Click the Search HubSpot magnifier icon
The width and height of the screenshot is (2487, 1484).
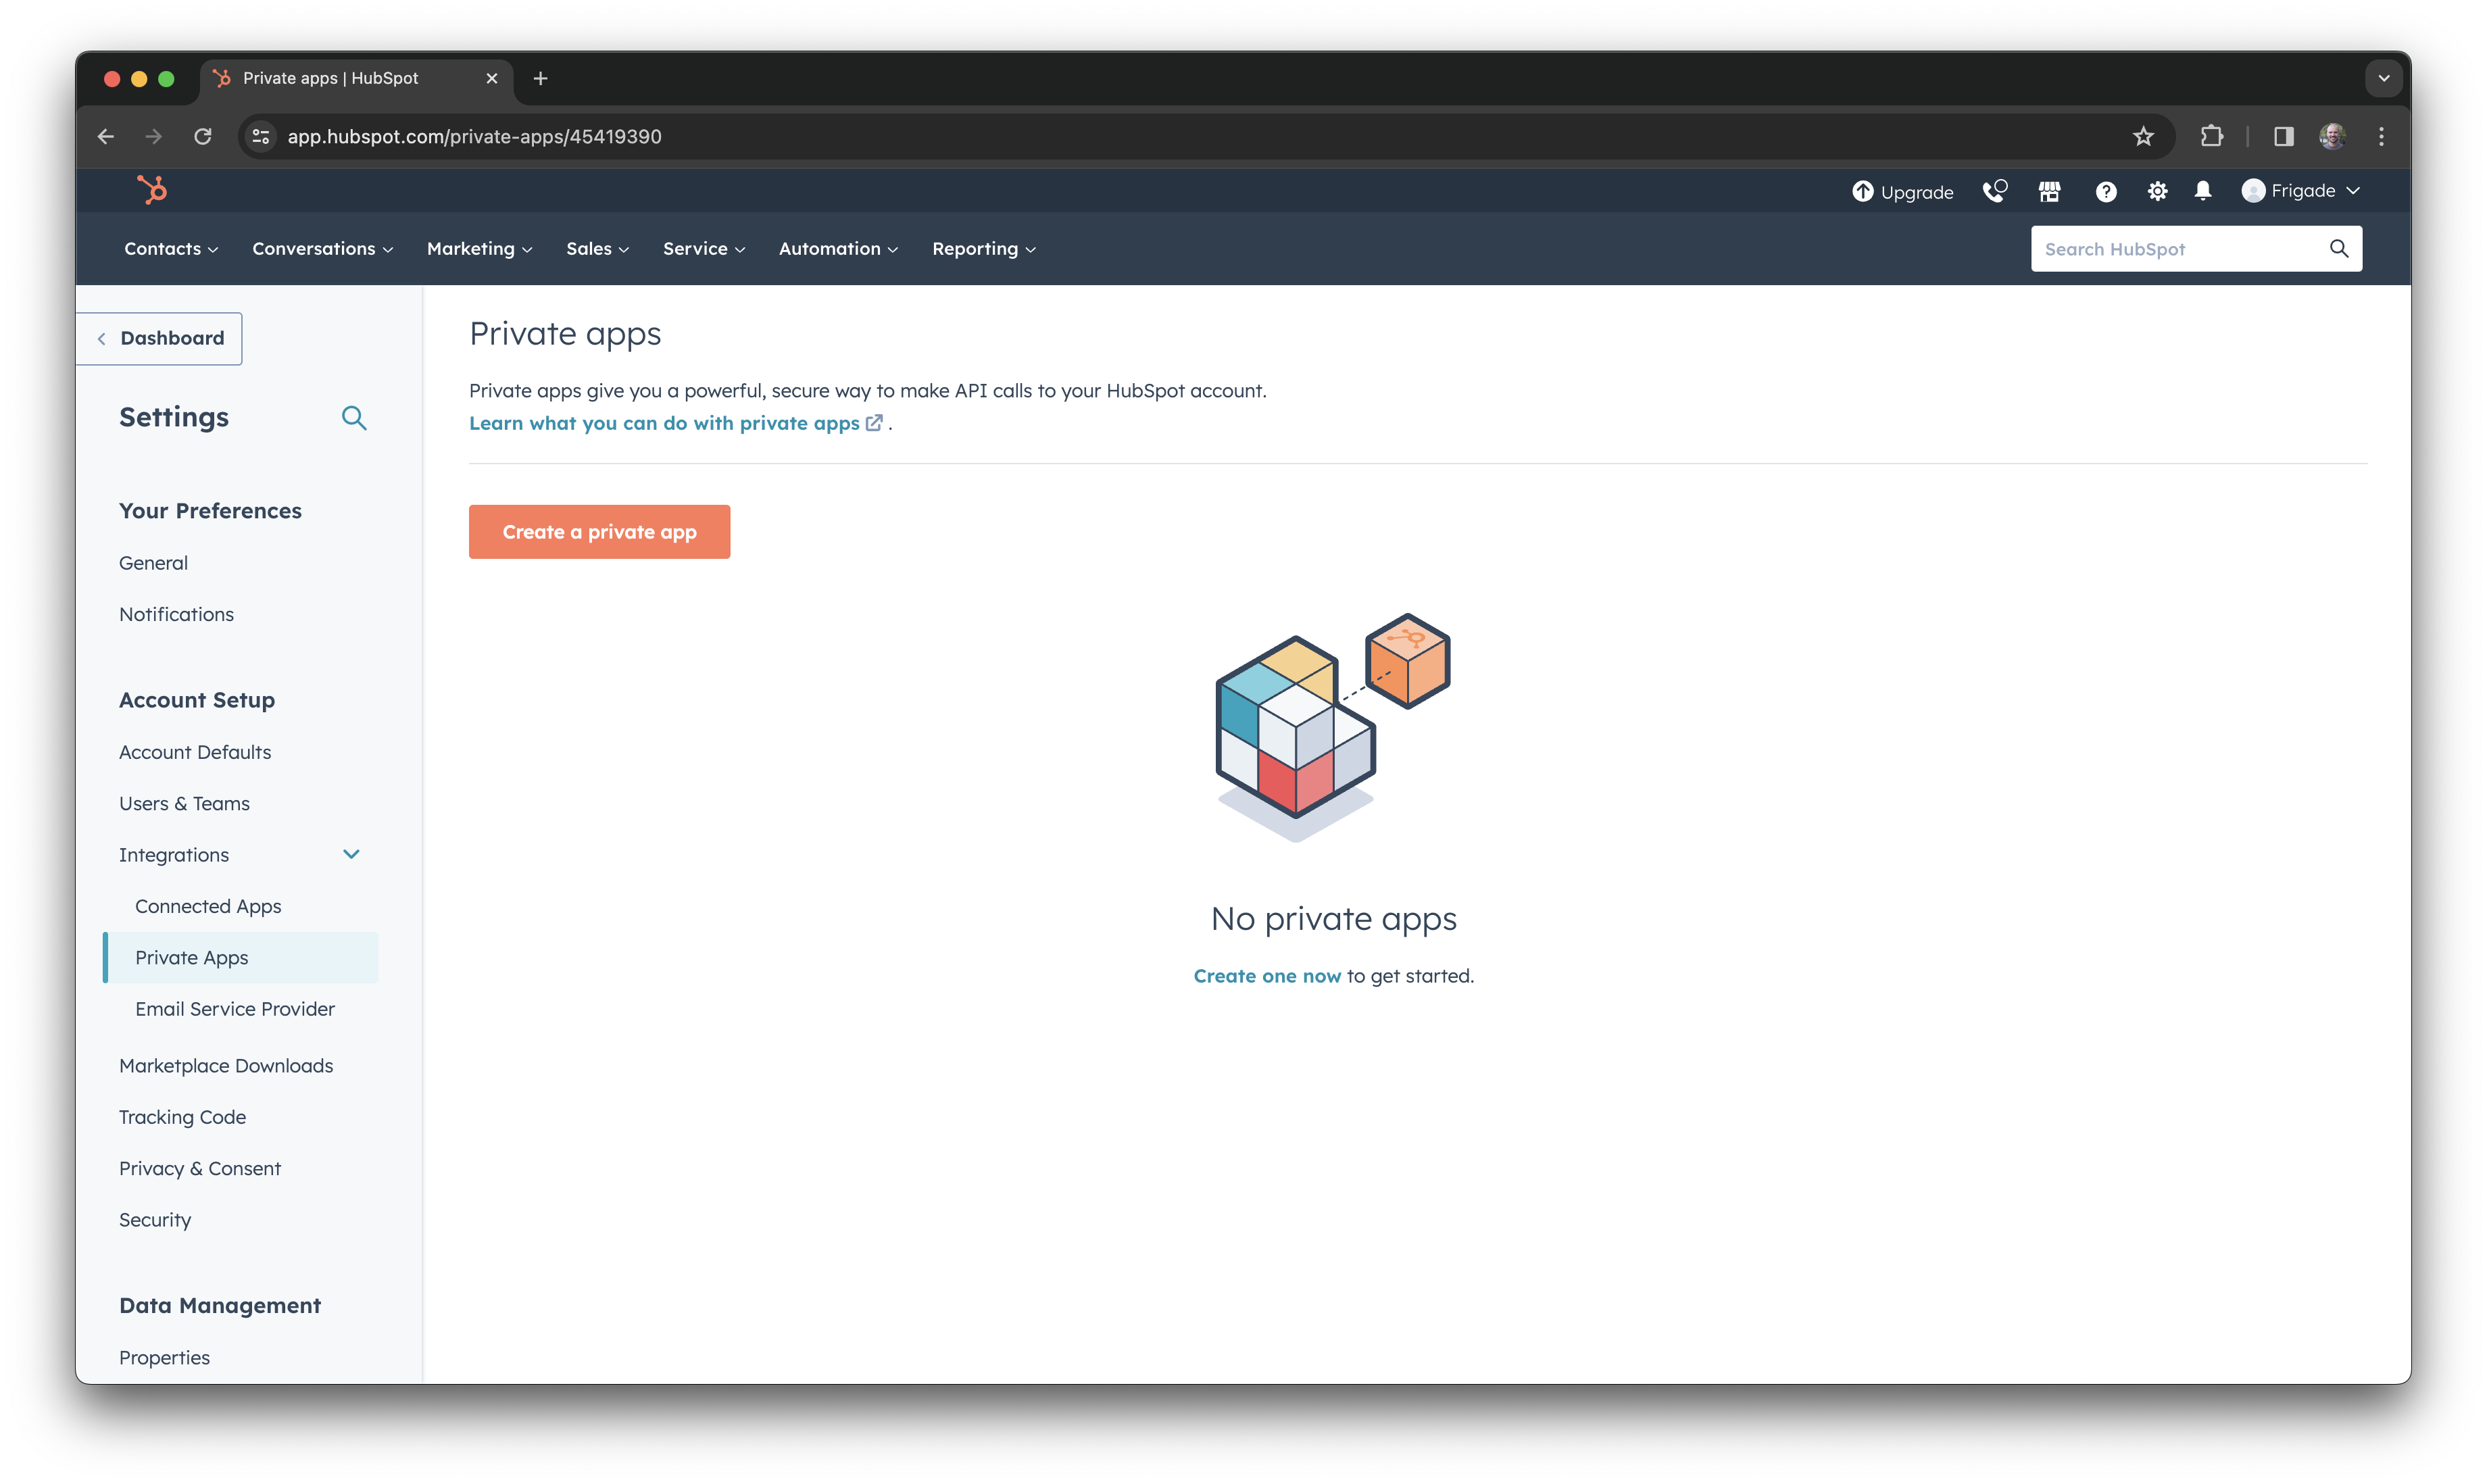pyautogui.click(x=2339, y=248)
